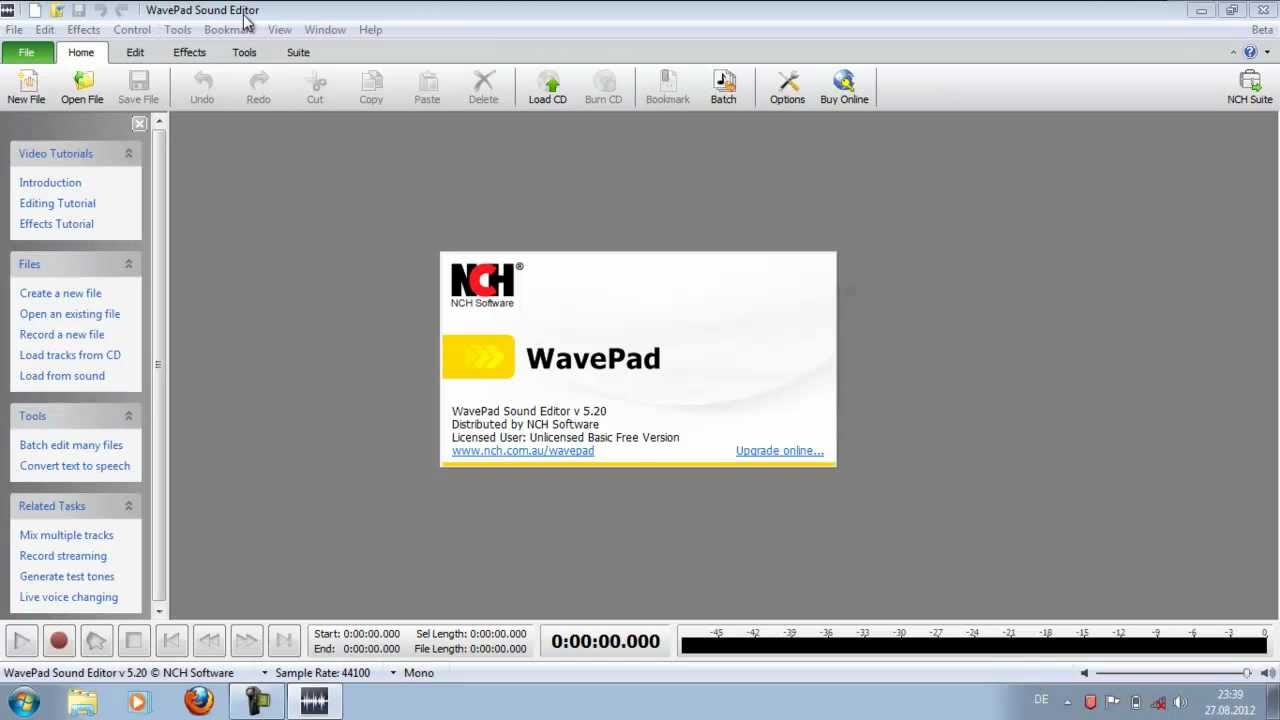Open www.nch.com.au/wavepad link
1280x720 pixels.
[x=522, y=451]
